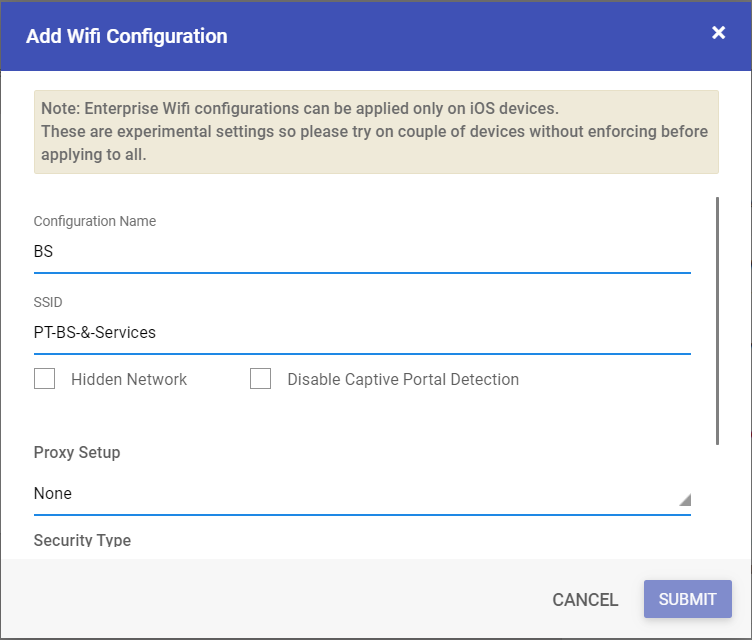Close the Add Wifi Configuration dialog
752x640 pixels.
718,33
